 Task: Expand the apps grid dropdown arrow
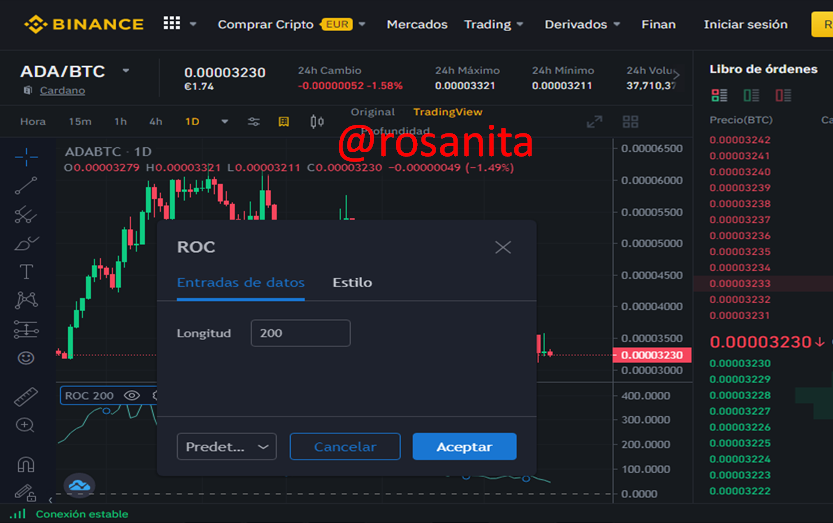pos(193,24)
